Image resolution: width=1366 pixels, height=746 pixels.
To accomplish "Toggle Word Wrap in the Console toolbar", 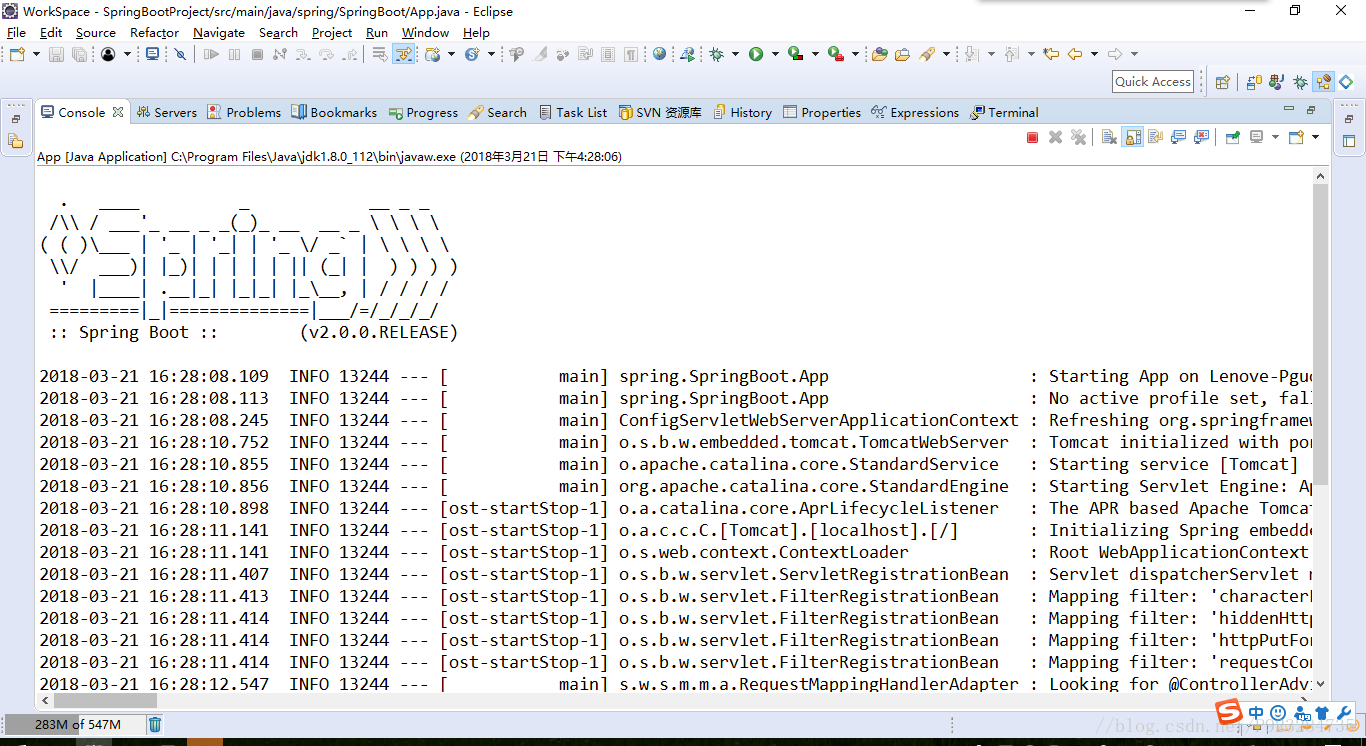I will tap(1155, 137).
